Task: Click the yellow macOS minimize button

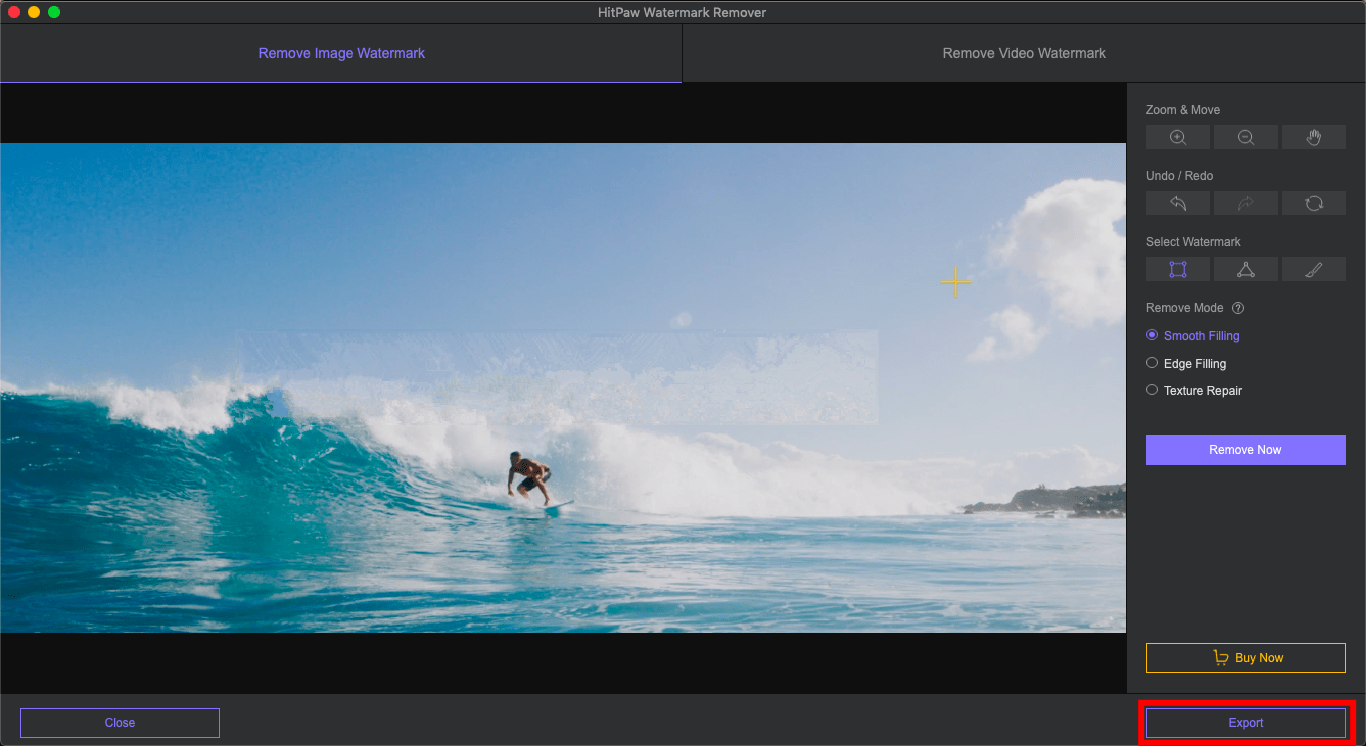Action: [34, 12]
